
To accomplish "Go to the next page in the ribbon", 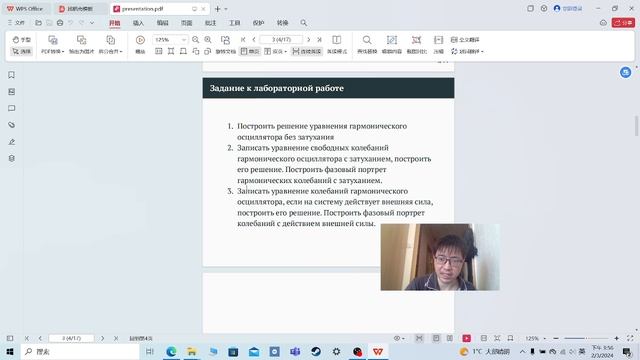I will point(309,40).
